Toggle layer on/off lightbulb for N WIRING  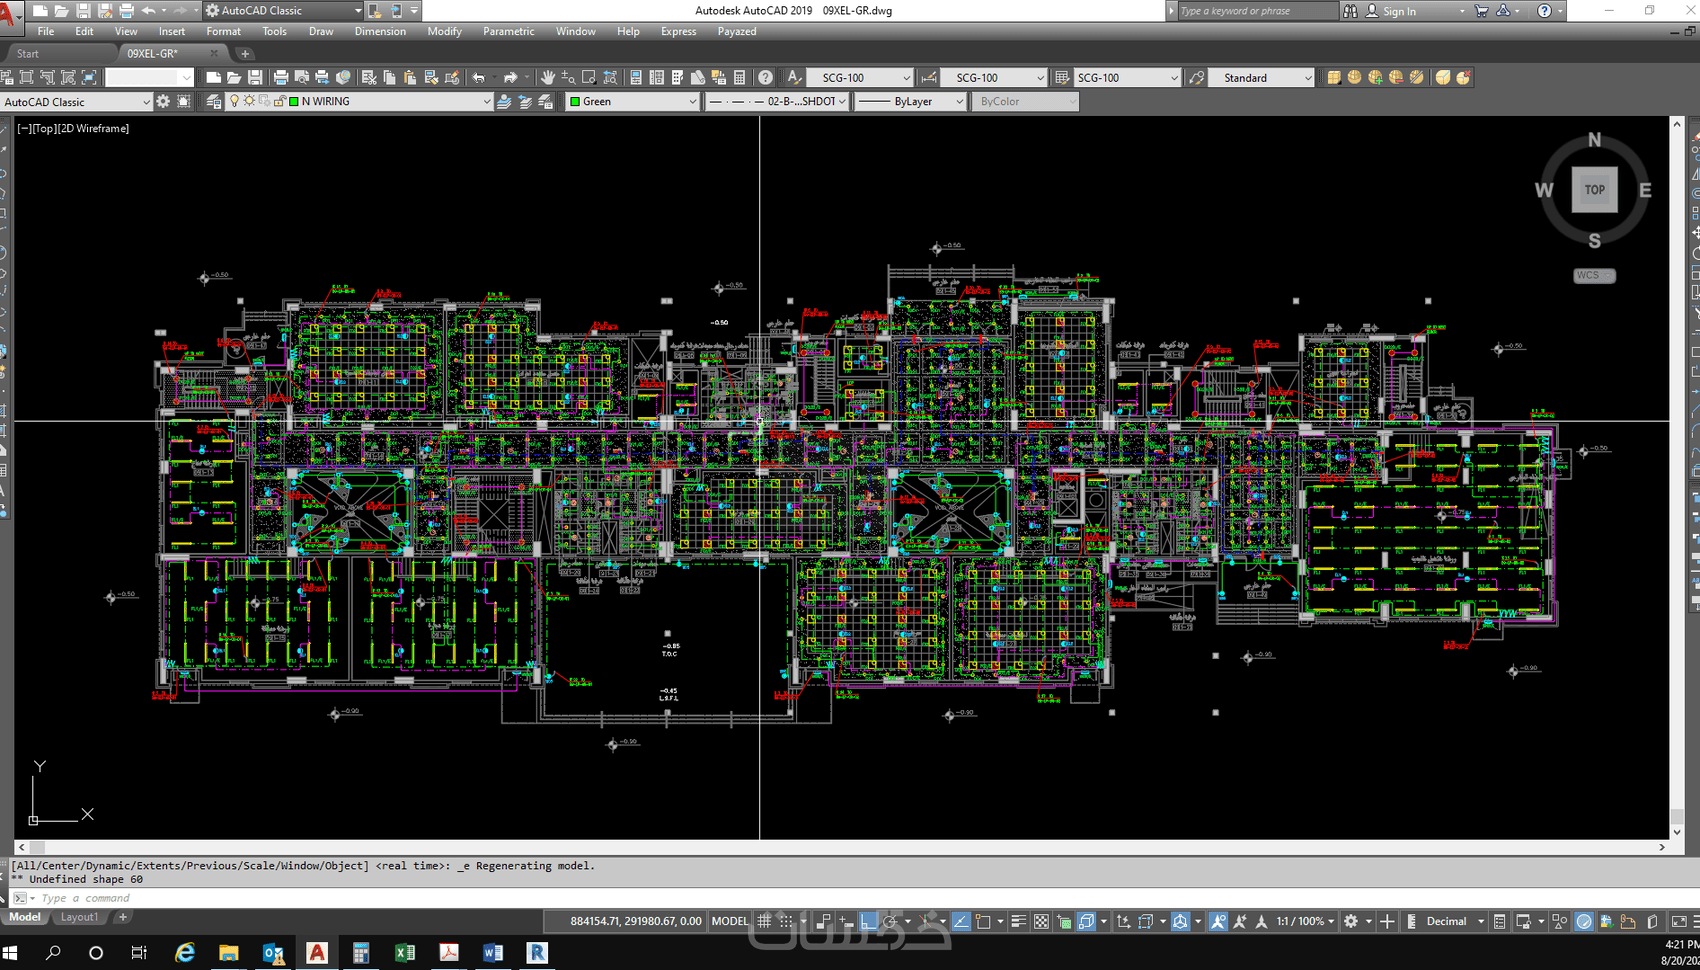click(x=235, y=101)
